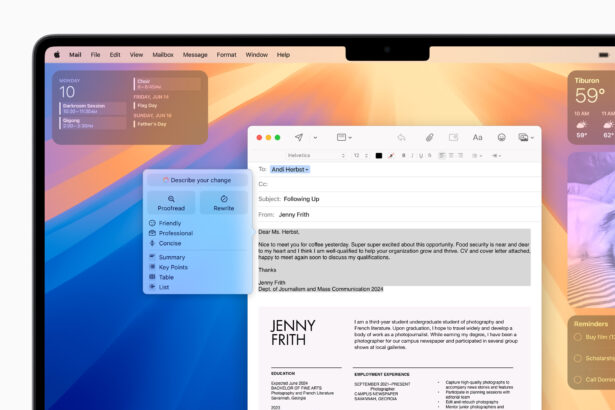615x410 pixels.
Task: Open the Window menu
Action: (257, 55)
